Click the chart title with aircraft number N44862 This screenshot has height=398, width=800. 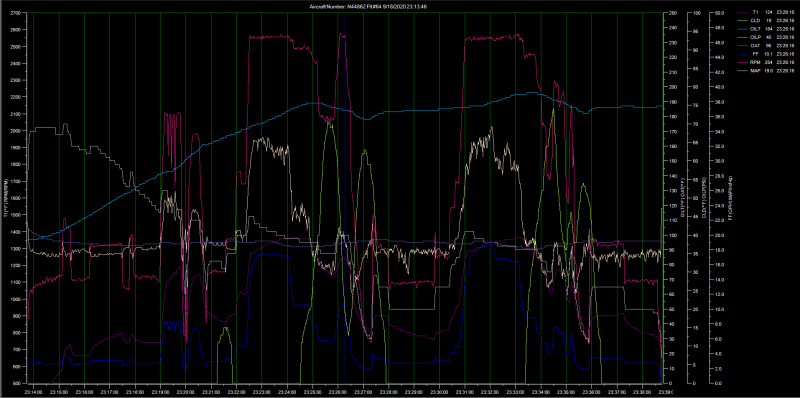[367, 6]
